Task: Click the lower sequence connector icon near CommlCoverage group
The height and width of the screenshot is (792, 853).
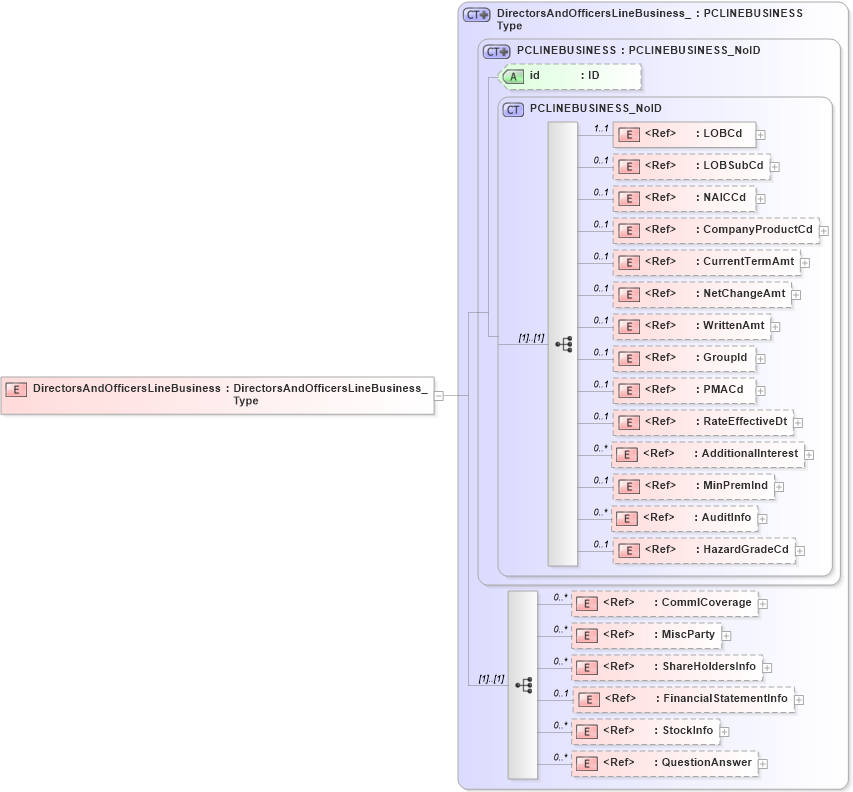Action: pyautogui.click(x=525, y=684)
